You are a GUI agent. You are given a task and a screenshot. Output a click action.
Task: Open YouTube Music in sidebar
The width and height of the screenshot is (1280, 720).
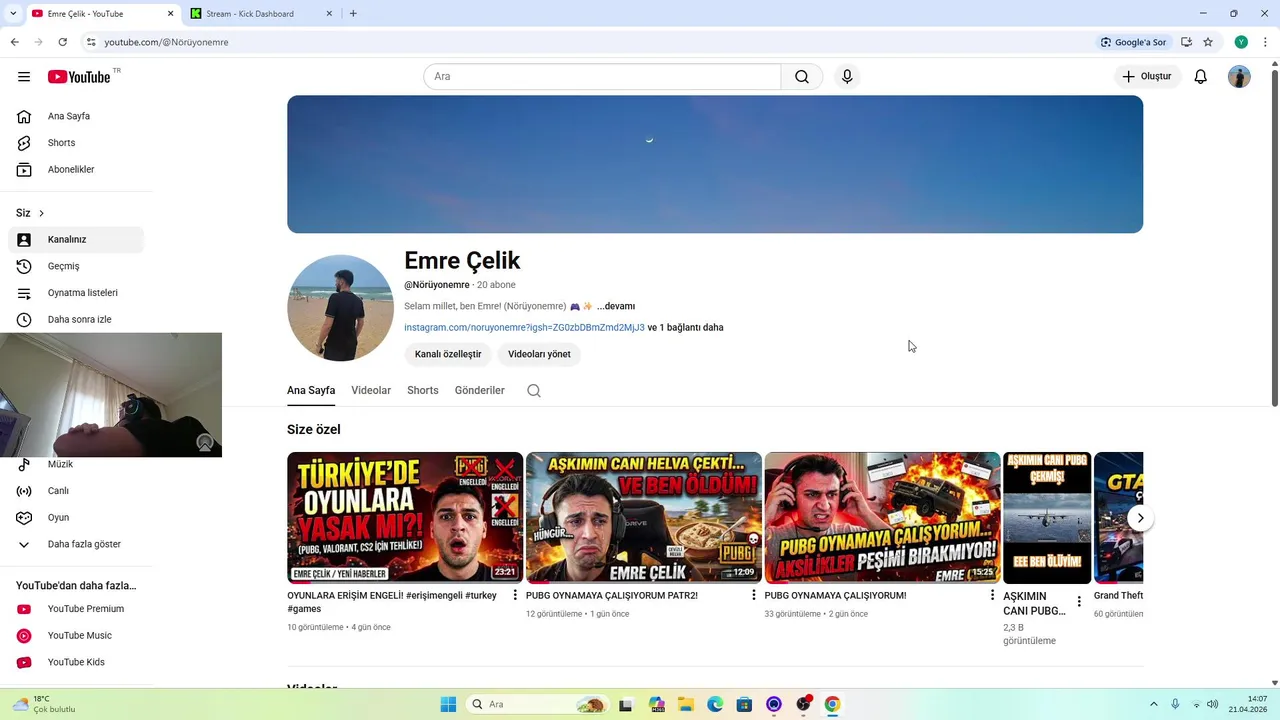coord(76,636)
